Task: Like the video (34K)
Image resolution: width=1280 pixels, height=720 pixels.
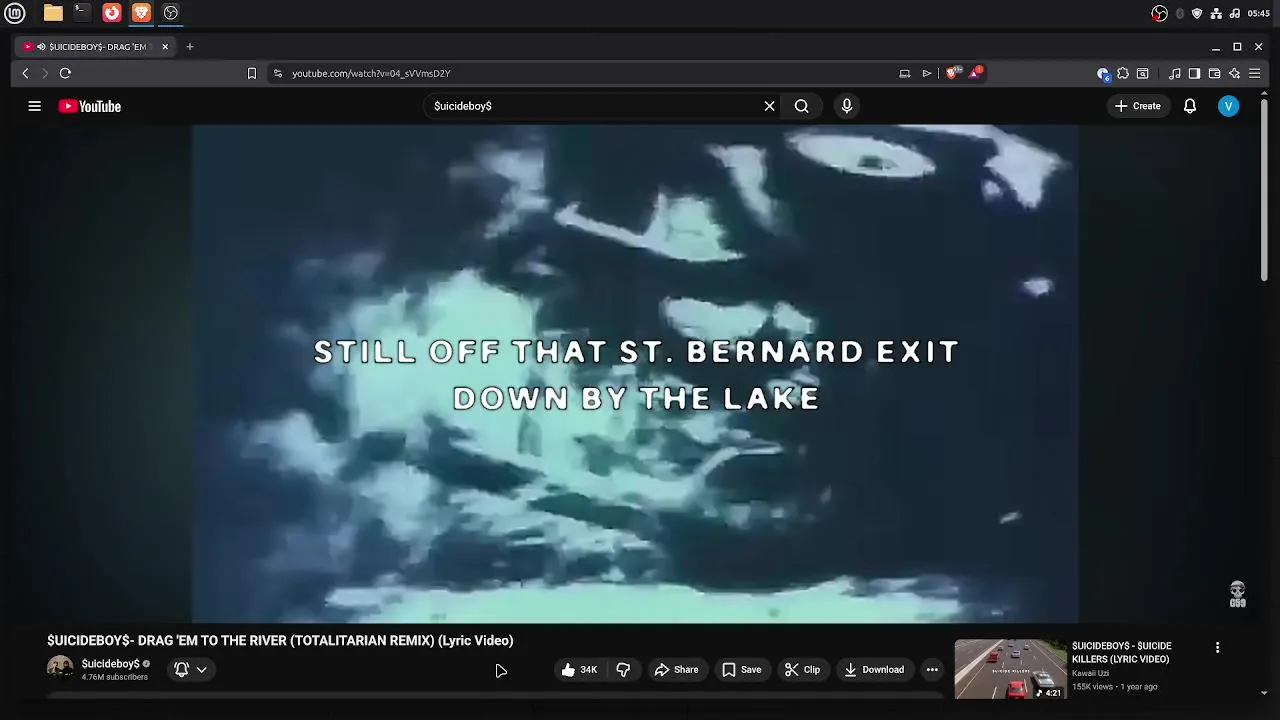Action: click(579, 670)
